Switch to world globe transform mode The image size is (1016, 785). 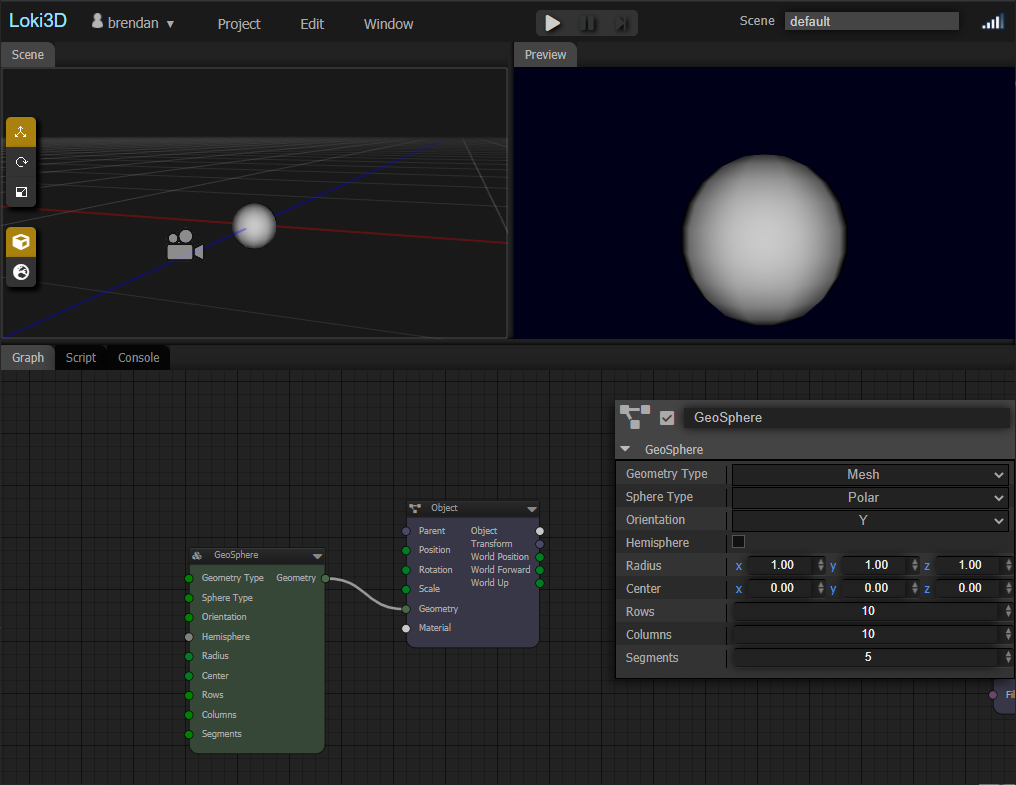(x=20, y=272)
